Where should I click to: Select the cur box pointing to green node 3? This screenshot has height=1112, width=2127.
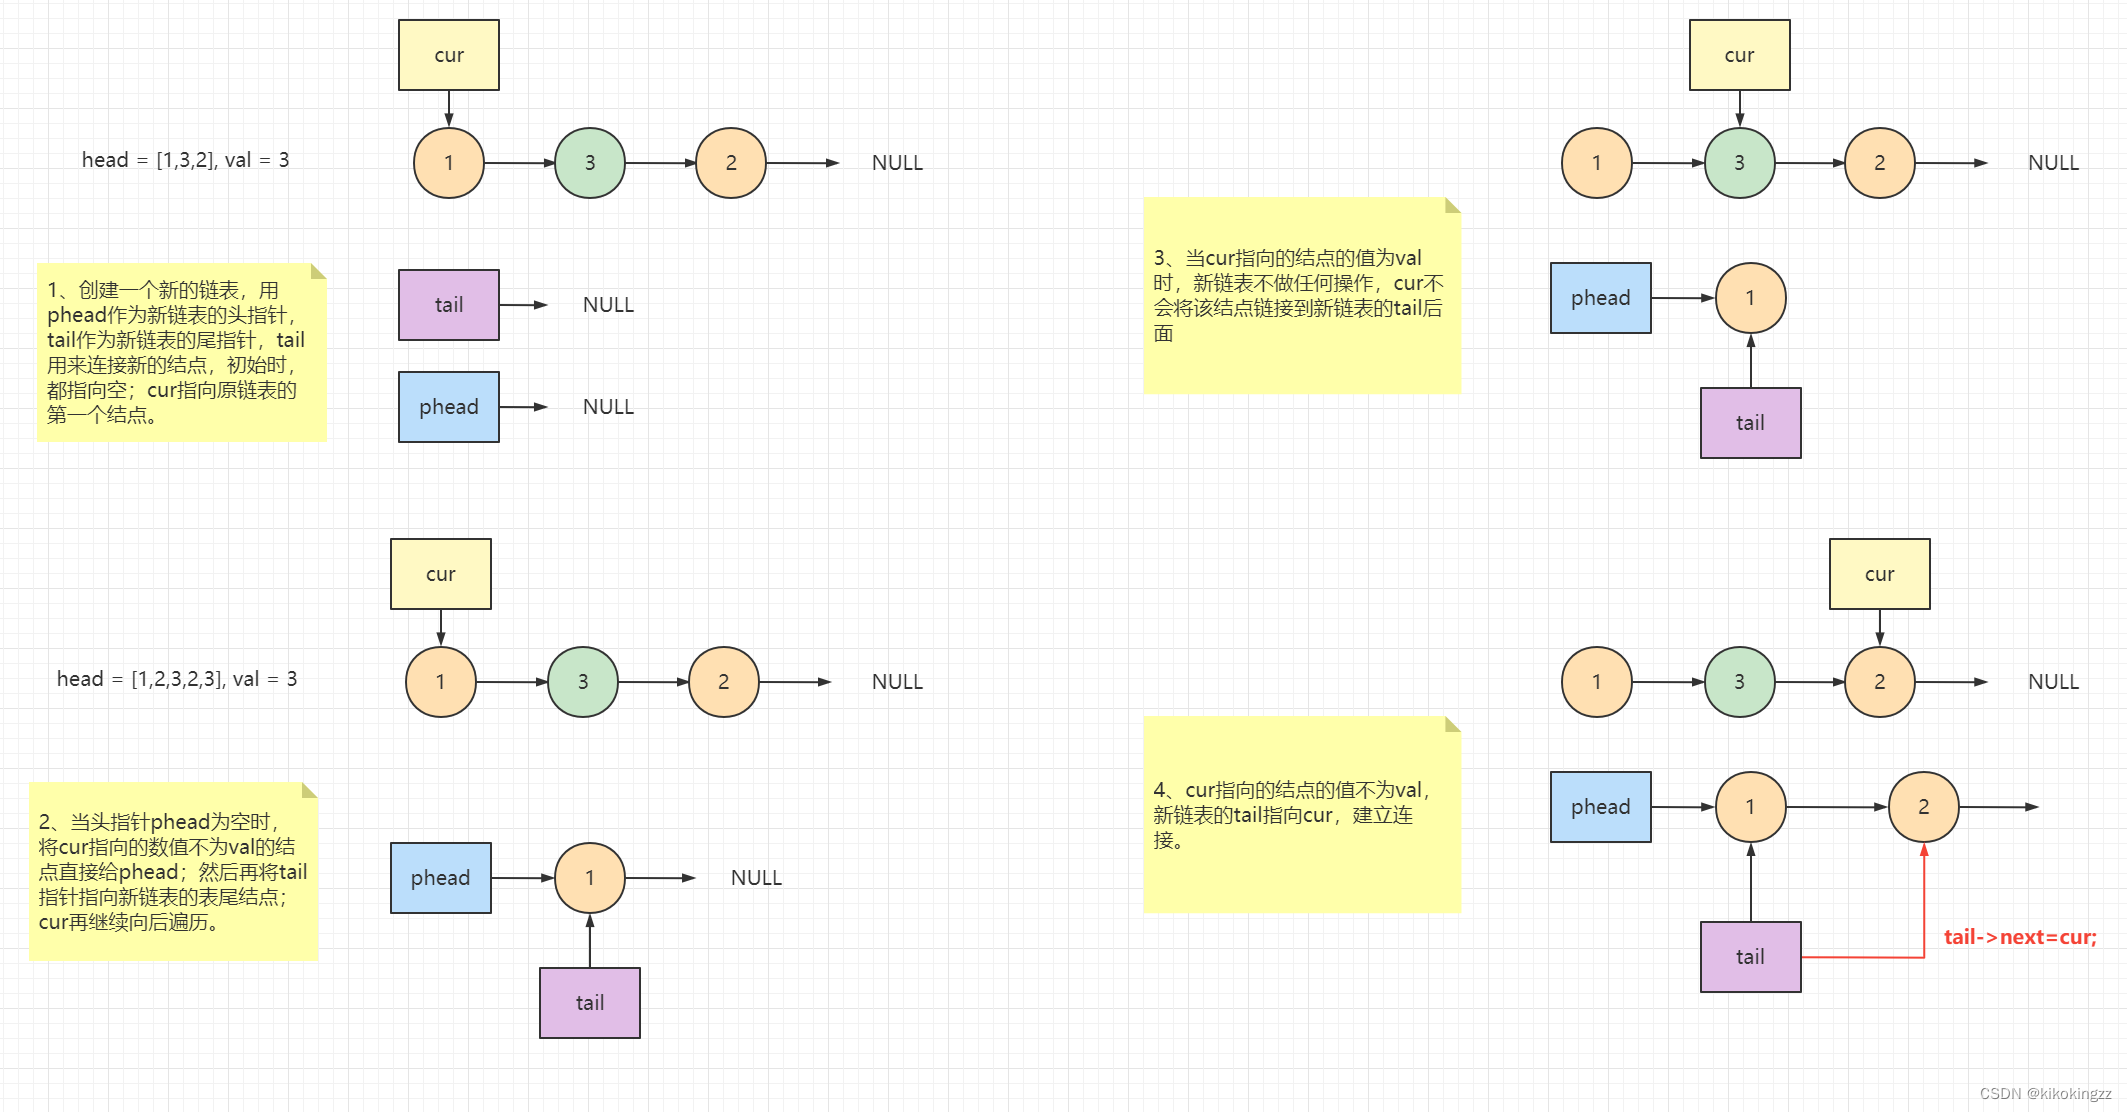pyautogui.click(x=1739, y=55)
